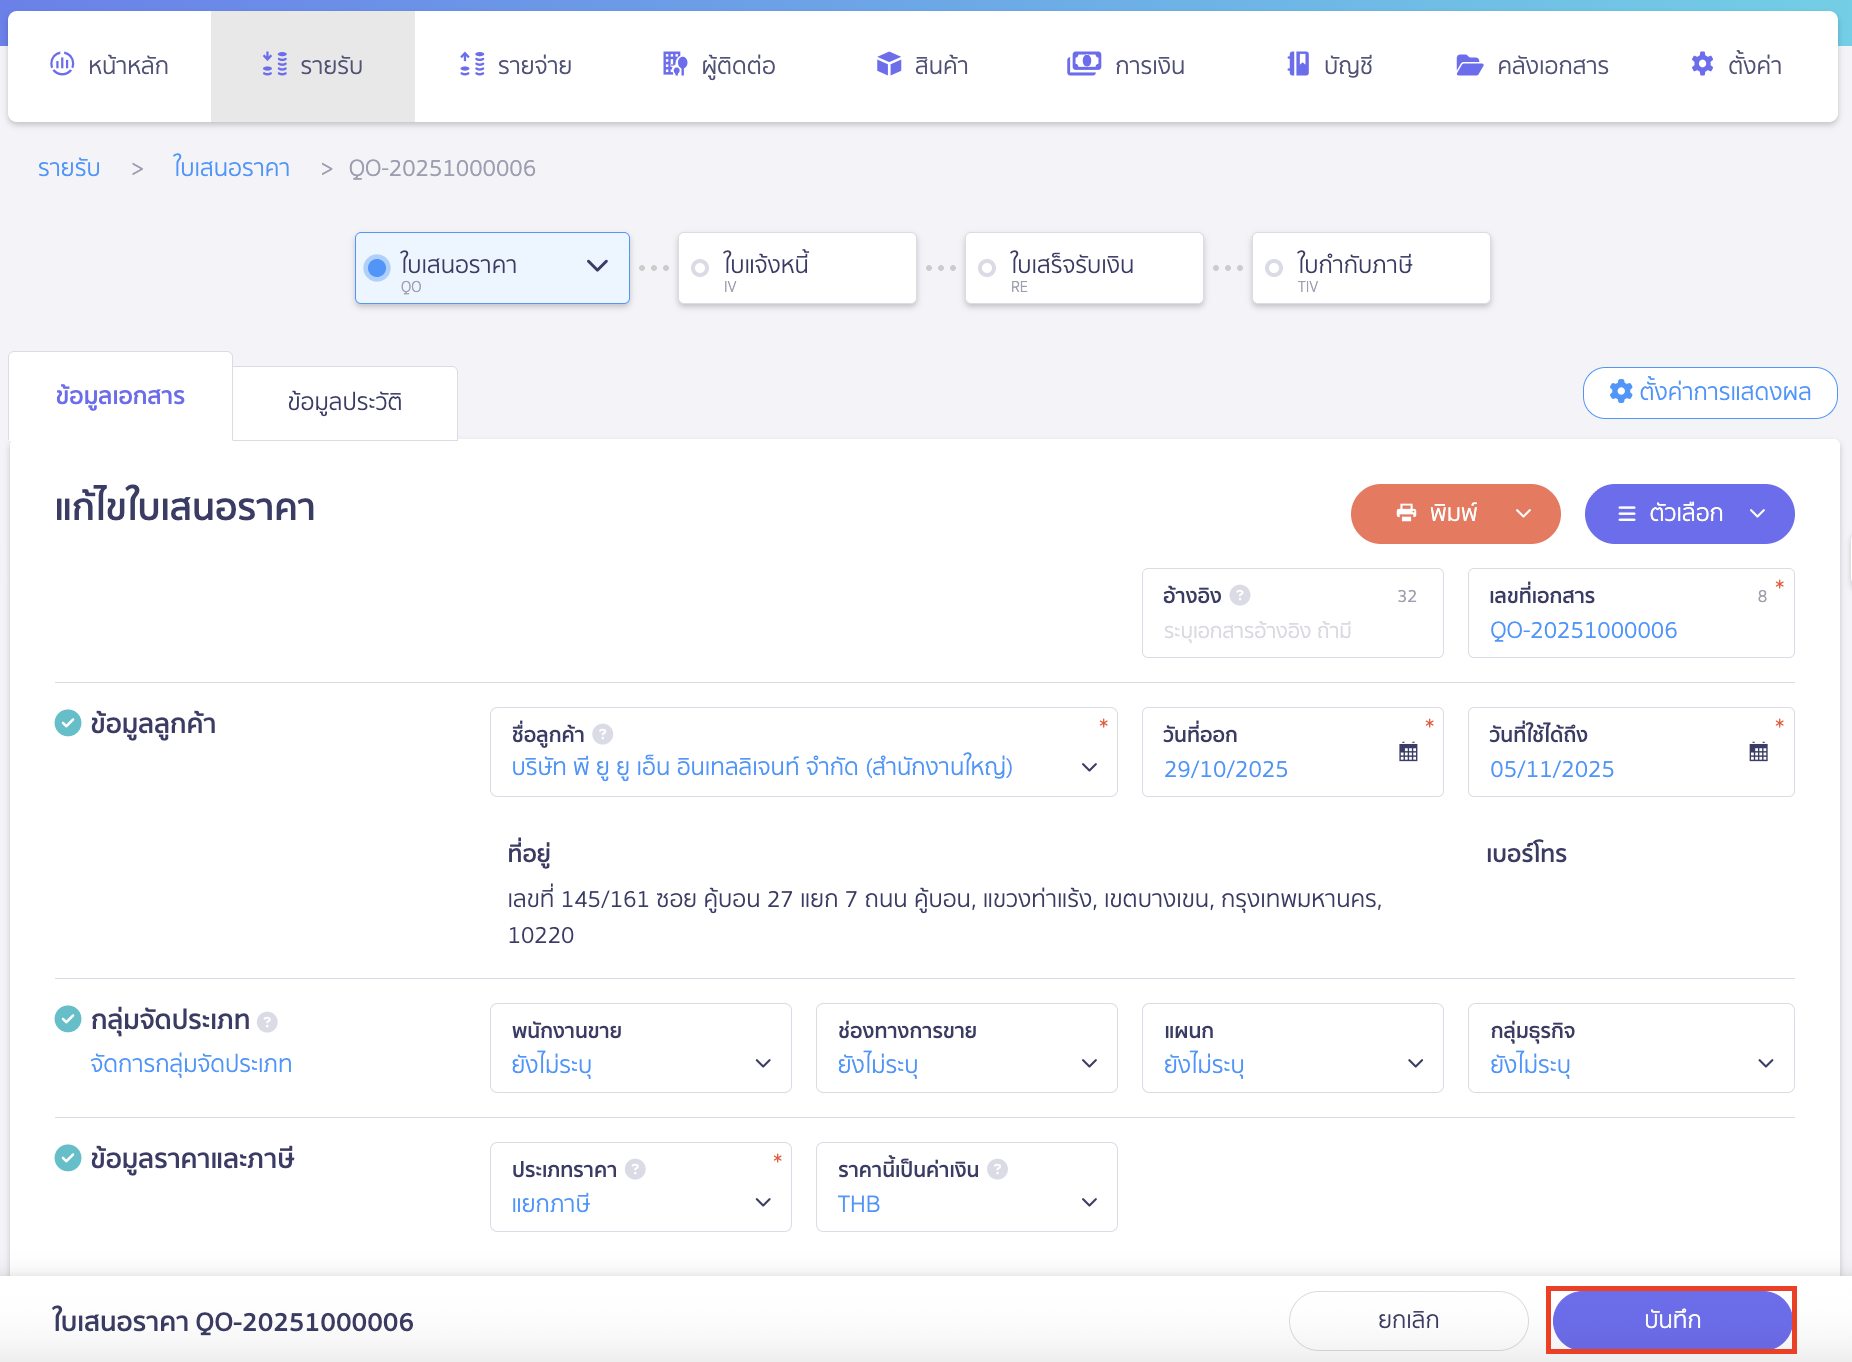Click the help icon beside กลุ่มจัดประเภท
The width and height of the screenshot is (1852, 1362).
click(267, 1021)
